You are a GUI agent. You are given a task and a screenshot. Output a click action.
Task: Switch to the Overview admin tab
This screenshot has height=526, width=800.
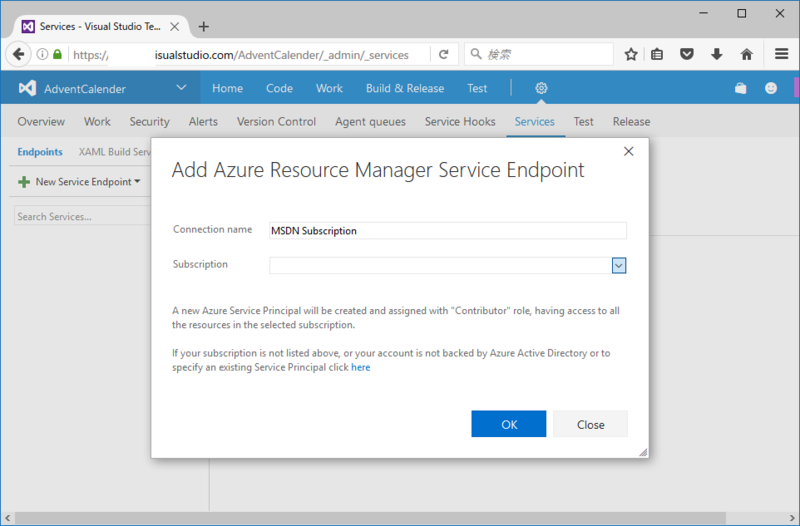point(41,121)
